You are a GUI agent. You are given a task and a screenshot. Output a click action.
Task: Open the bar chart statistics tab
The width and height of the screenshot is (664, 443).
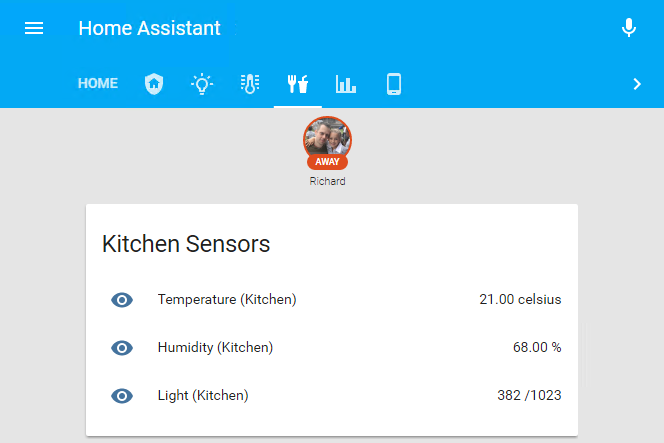tap(346, 84)
